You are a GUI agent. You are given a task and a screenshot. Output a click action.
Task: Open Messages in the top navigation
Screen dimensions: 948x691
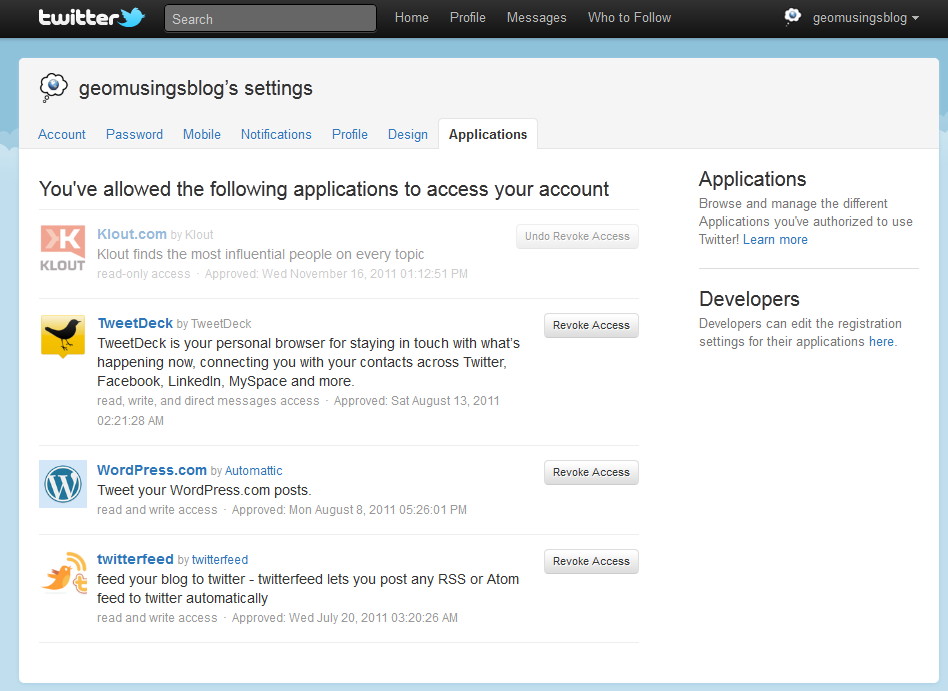coord(536,18)
